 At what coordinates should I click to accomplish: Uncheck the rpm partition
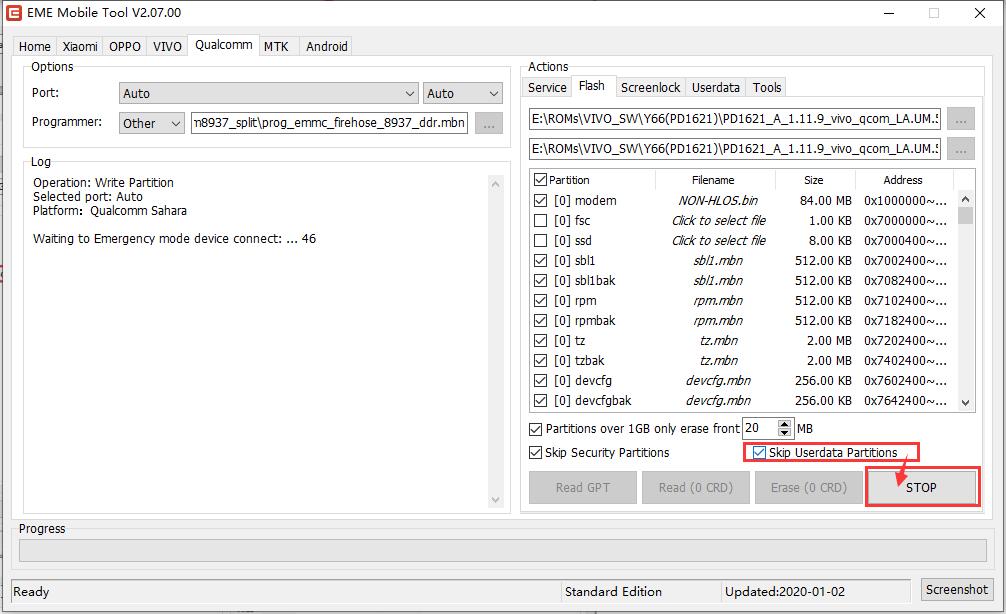pos(541,300)
